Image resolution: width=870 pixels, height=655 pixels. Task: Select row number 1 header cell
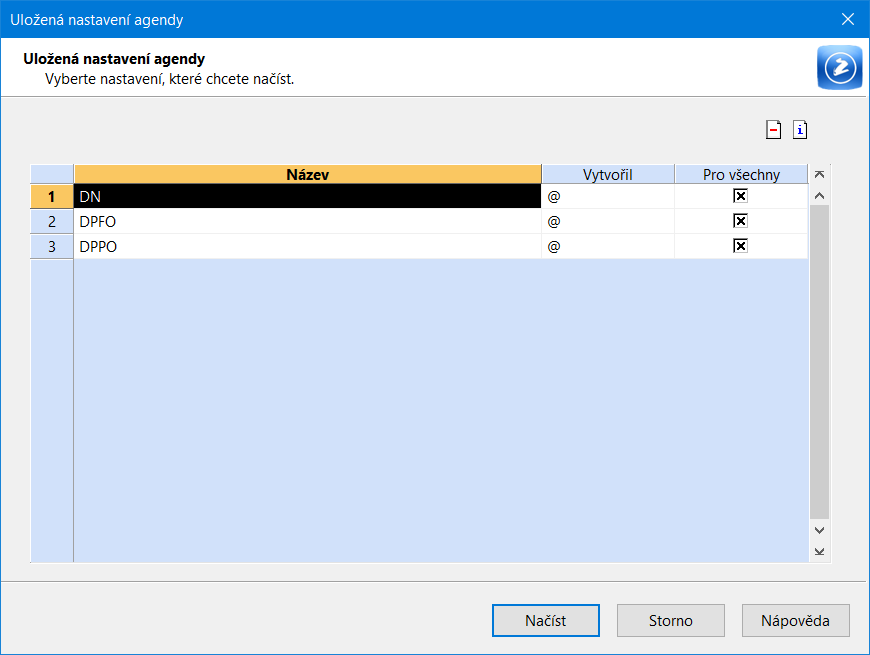click(52, 196)
